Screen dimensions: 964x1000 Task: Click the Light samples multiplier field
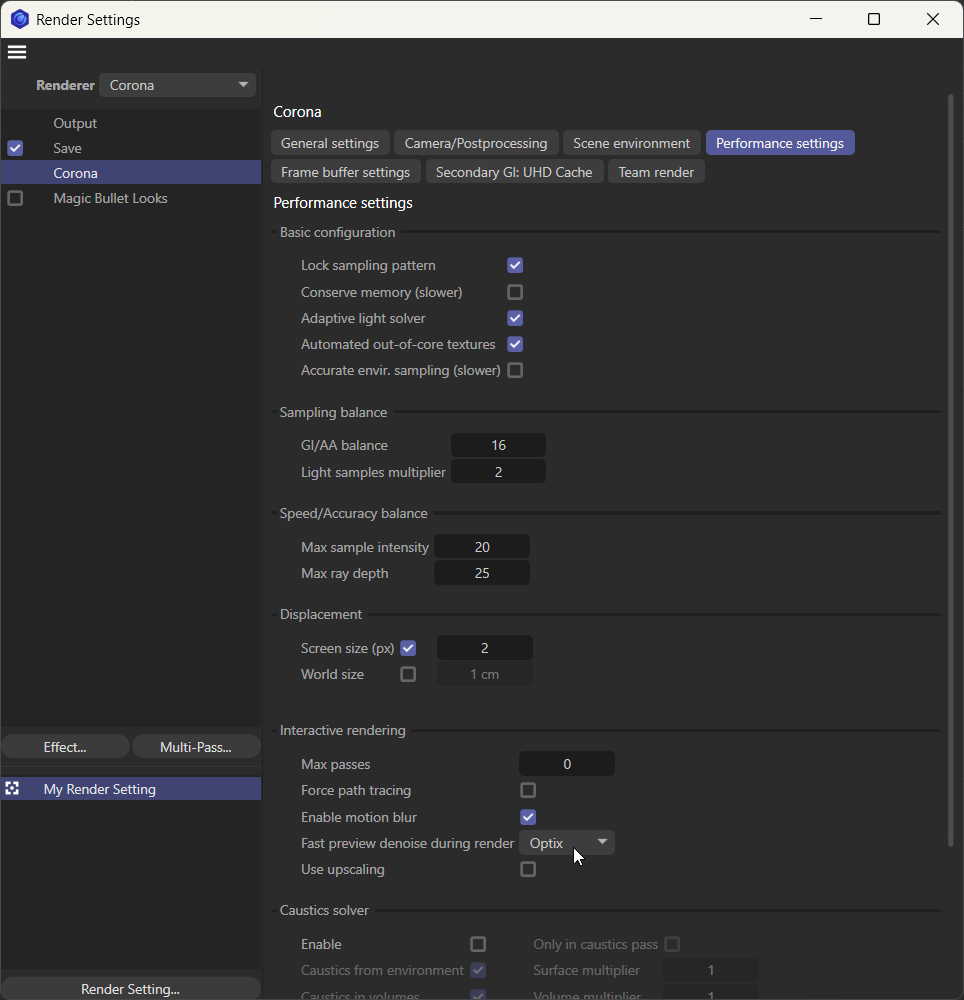click(x=498, y=472)
